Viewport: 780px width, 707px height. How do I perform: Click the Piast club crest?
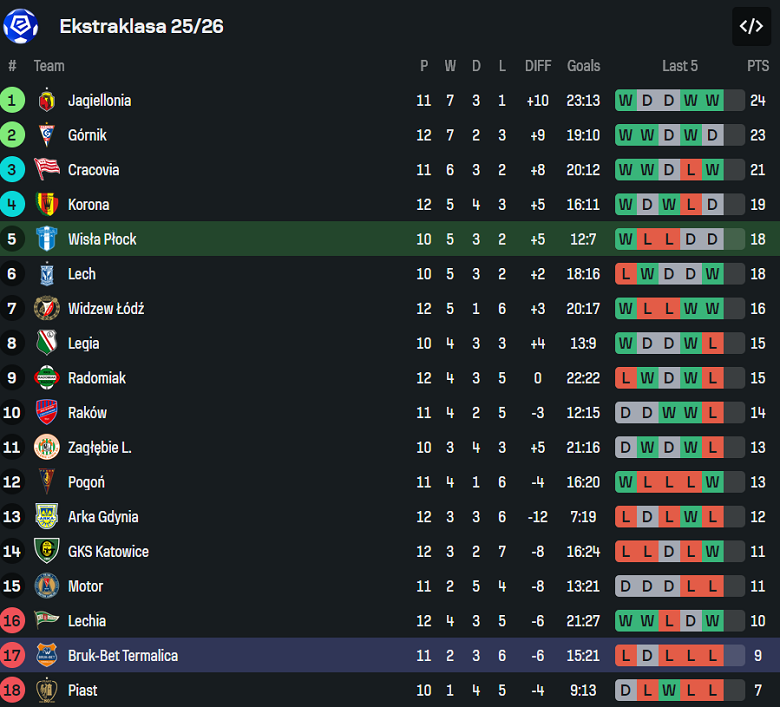point(46,690)
